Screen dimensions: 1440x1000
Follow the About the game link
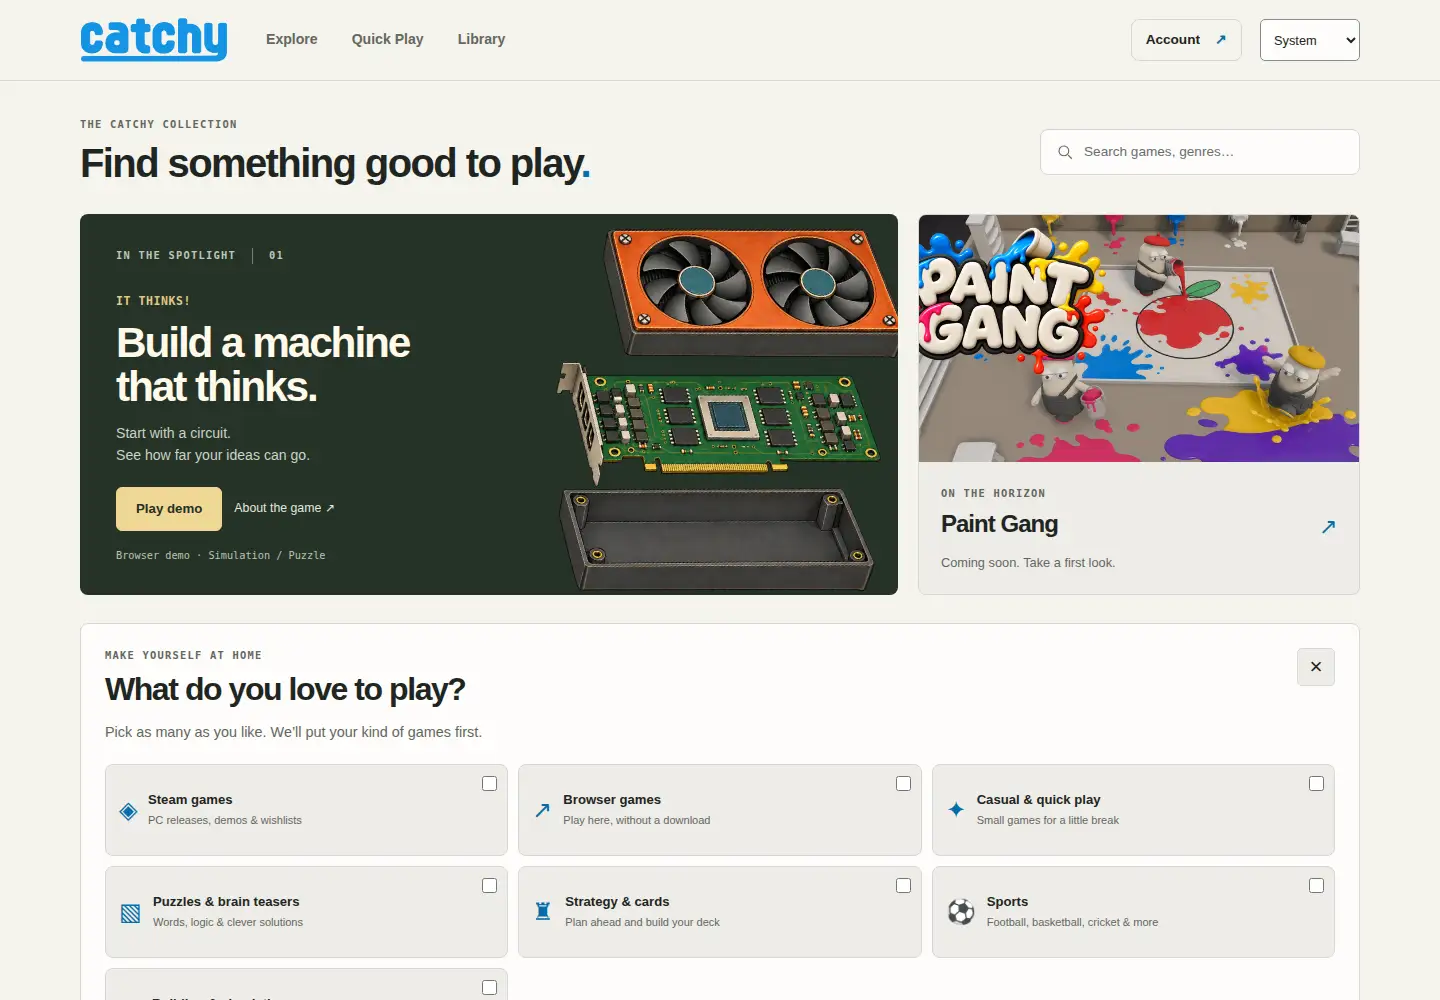[x=284, y=508]
